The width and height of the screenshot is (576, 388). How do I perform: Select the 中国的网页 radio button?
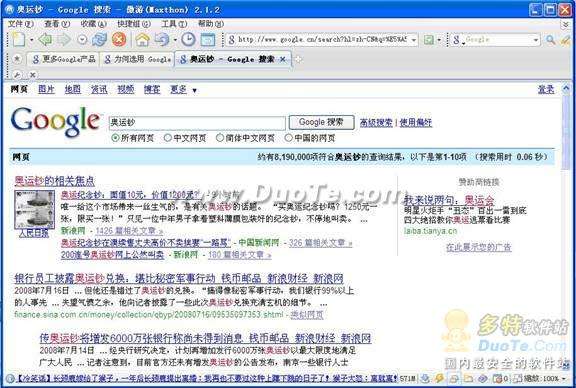point(288,138)
